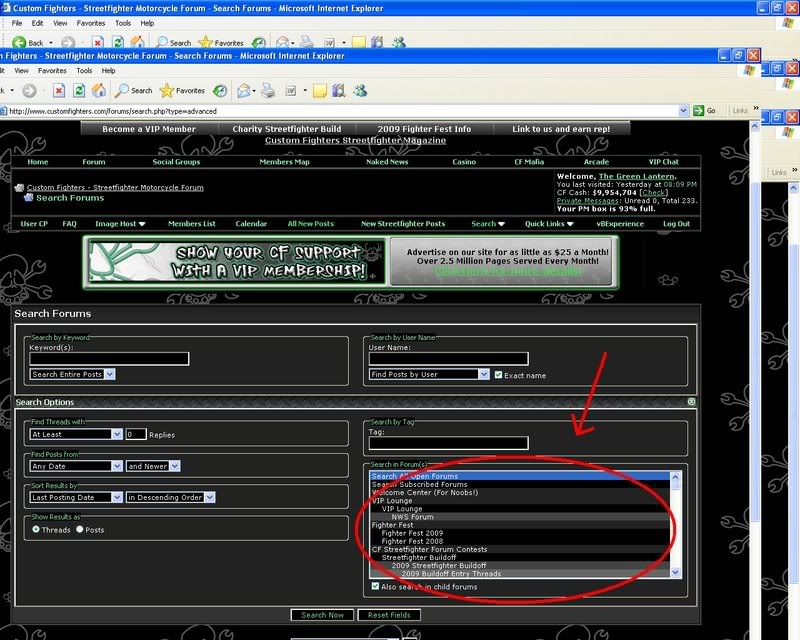Open the Edit menu in the back window
The width and height of the screenshot is (800, 640).
tap(37, 23)
